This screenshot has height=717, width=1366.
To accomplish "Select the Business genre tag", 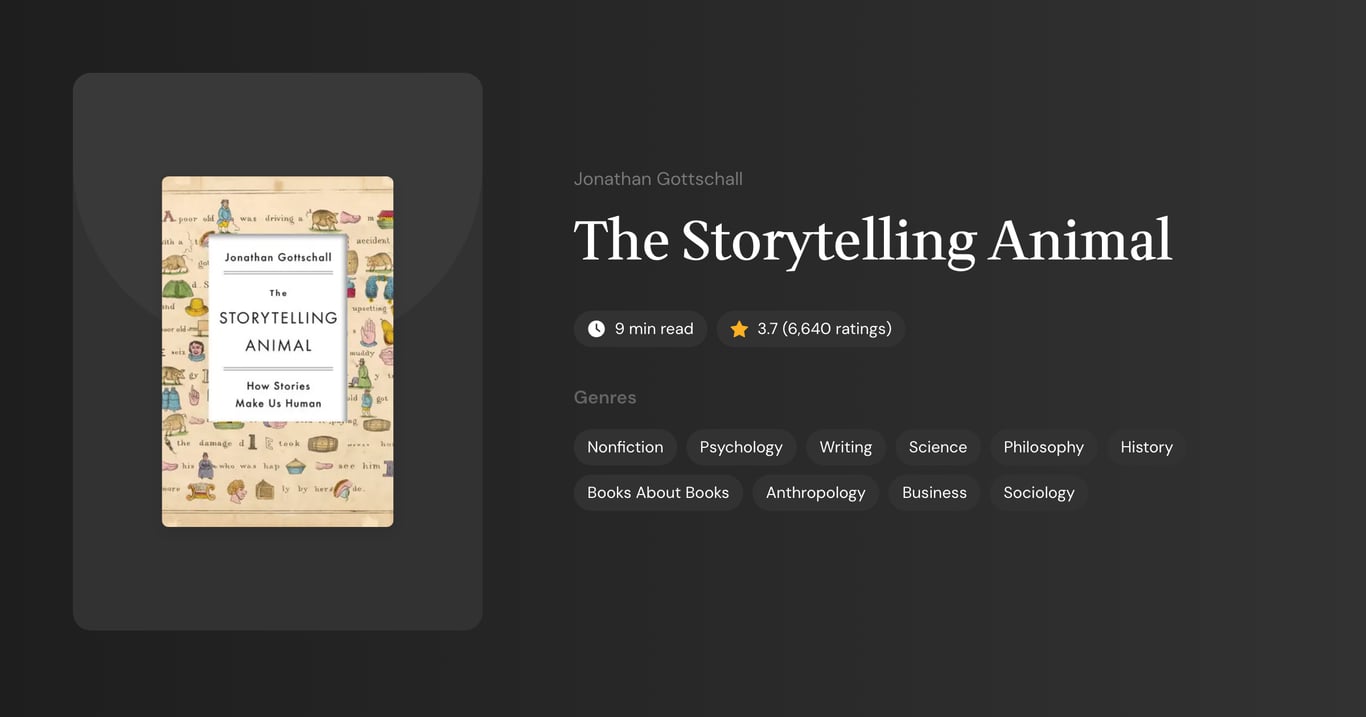I will [933, 492].
